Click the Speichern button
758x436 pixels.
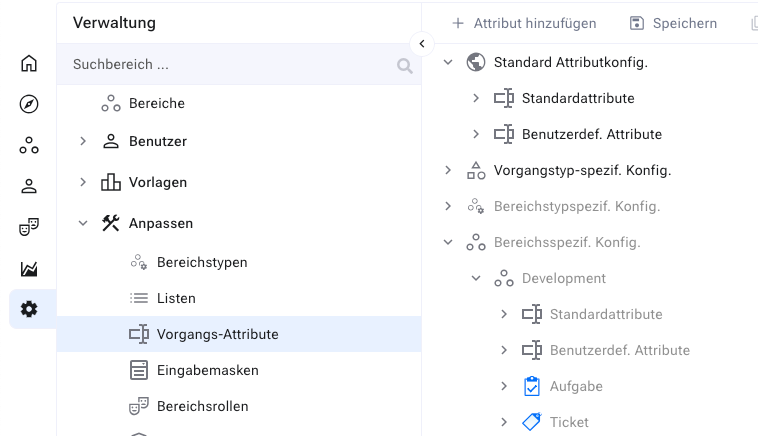pos(673,23)
